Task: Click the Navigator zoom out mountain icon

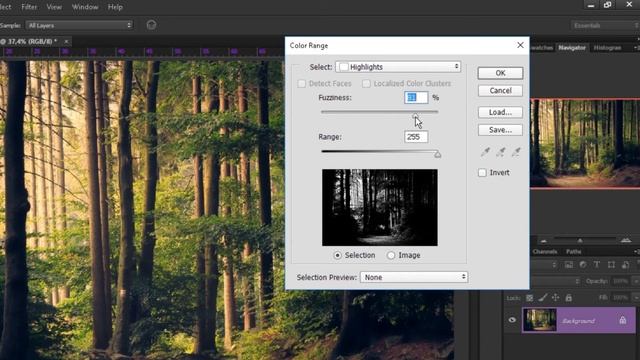Action: tap(543, 241)
